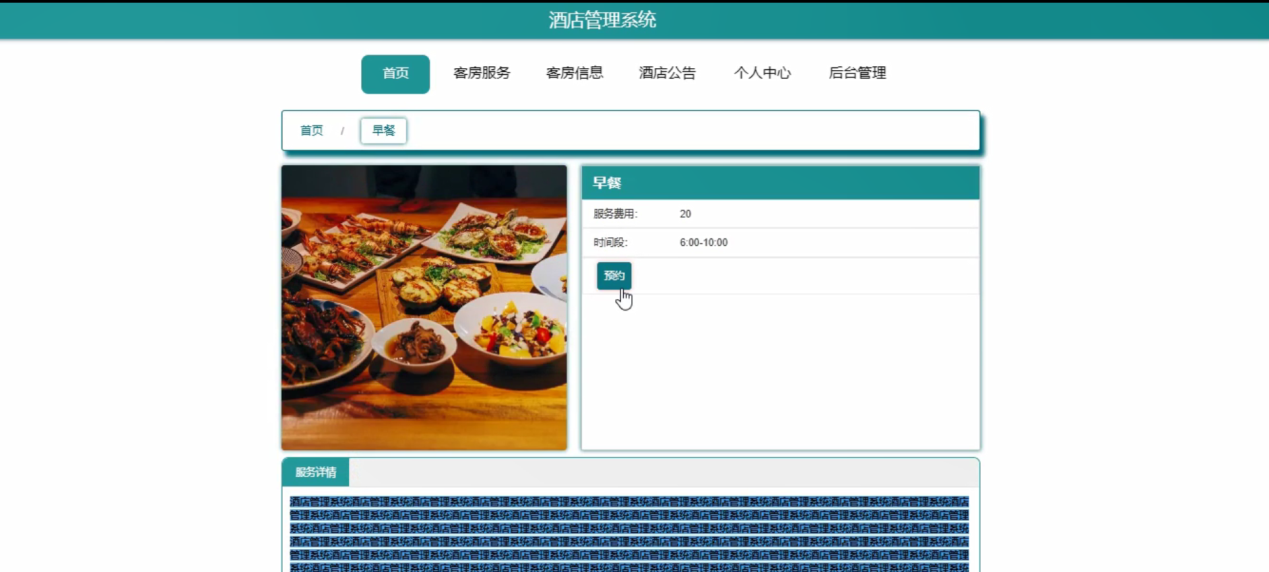Click the 预约 button
The height and width of the screenshot is (572, 1269).
(x=614, y=276)
